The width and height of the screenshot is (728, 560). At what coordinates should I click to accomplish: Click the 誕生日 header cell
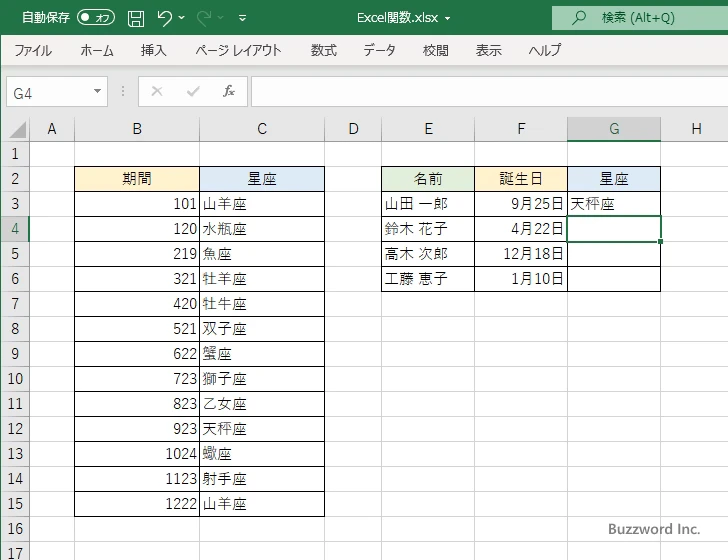(x=521, y=179)
